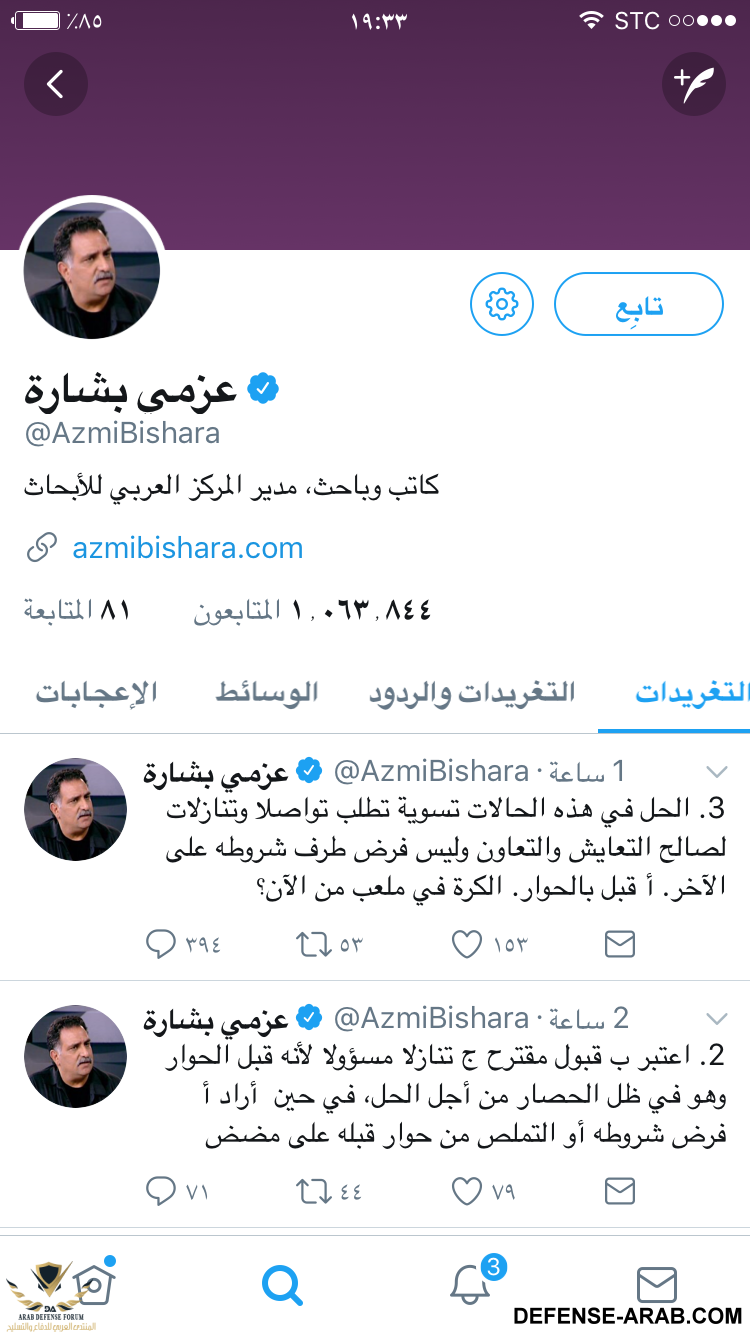Expand options chevron on second tweet

[716, 1019]
